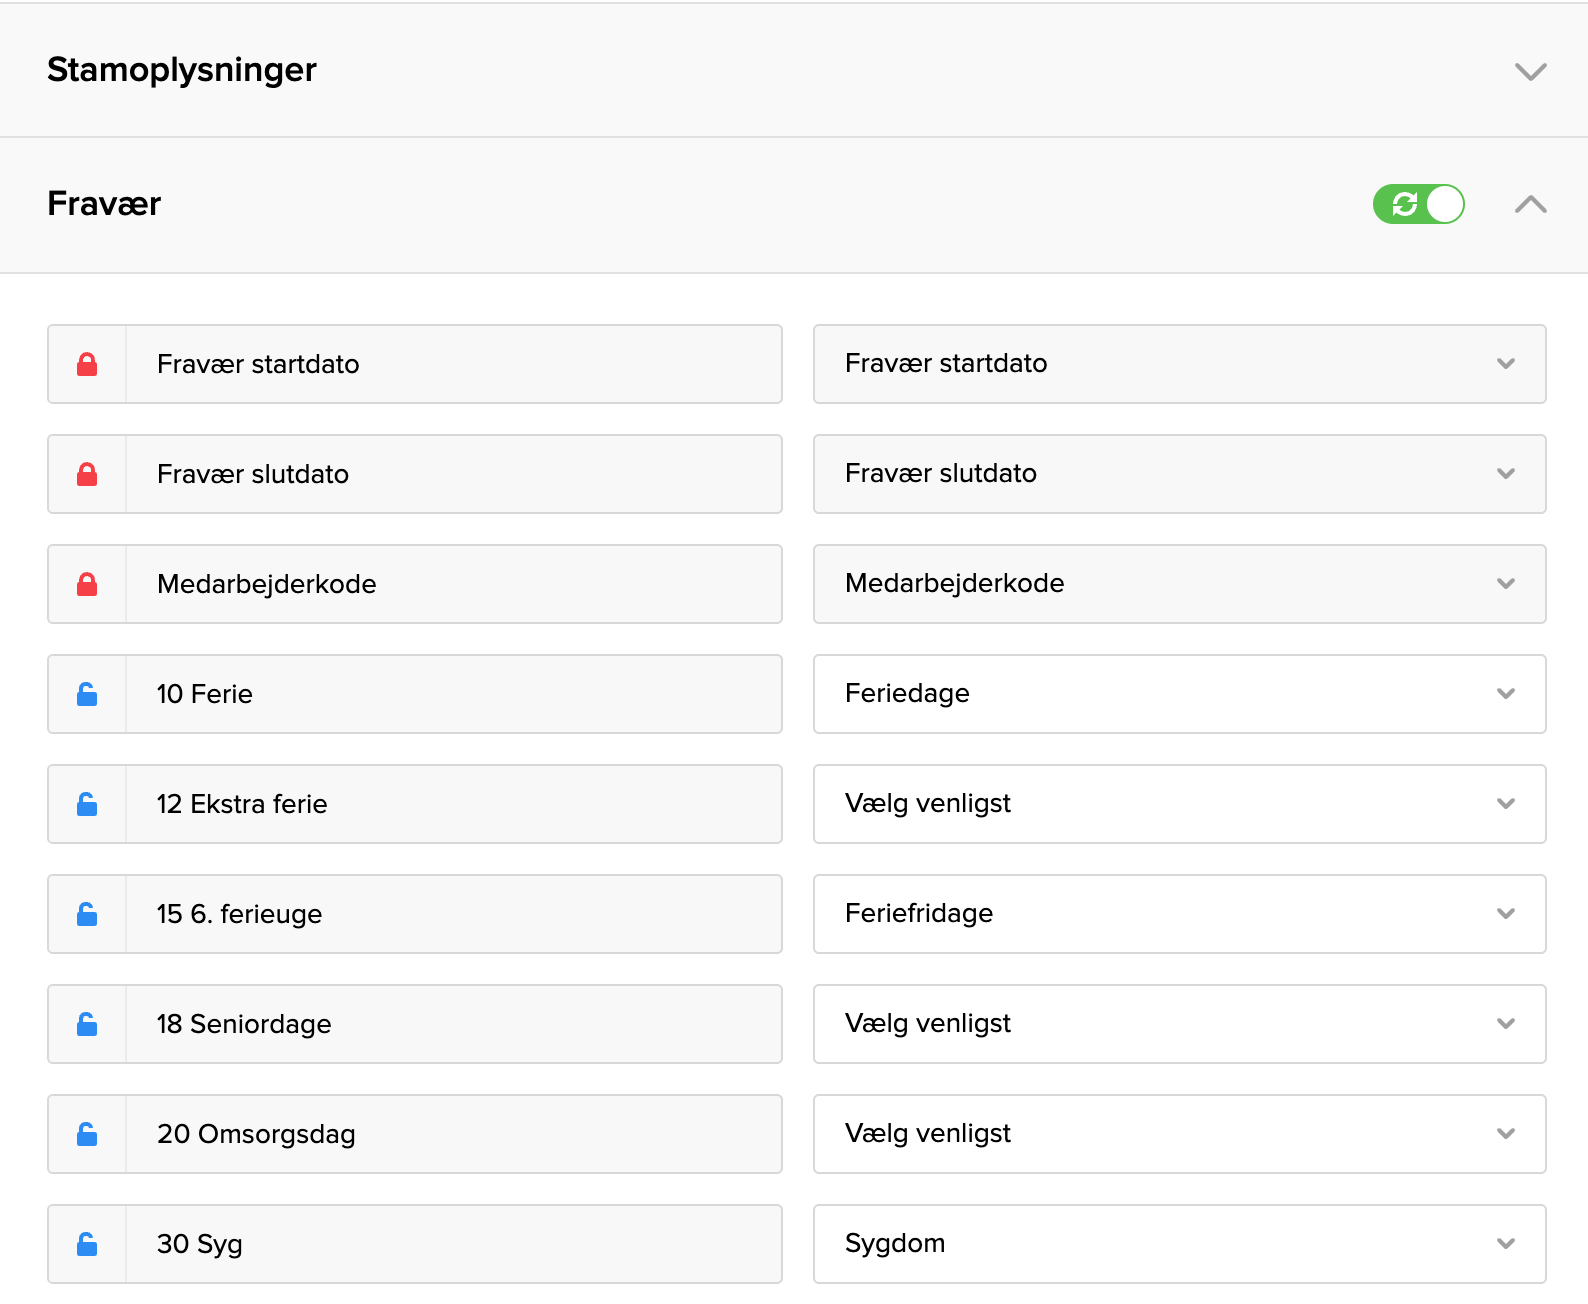1588x1304 pixels.
Task: Click the blue unlock icon beside 18 Seniordage
Action: point(87,1024)
